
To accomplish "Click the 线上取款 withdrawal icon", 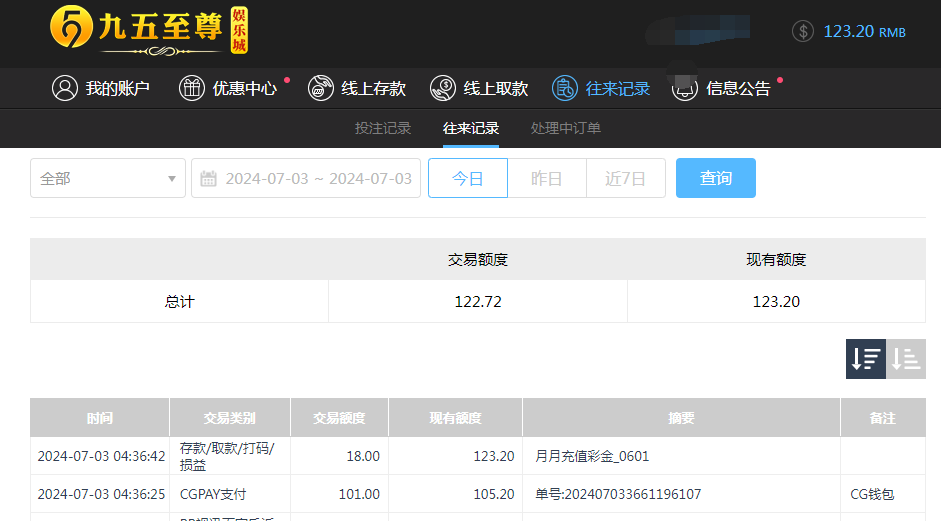I will pos(443,88).
